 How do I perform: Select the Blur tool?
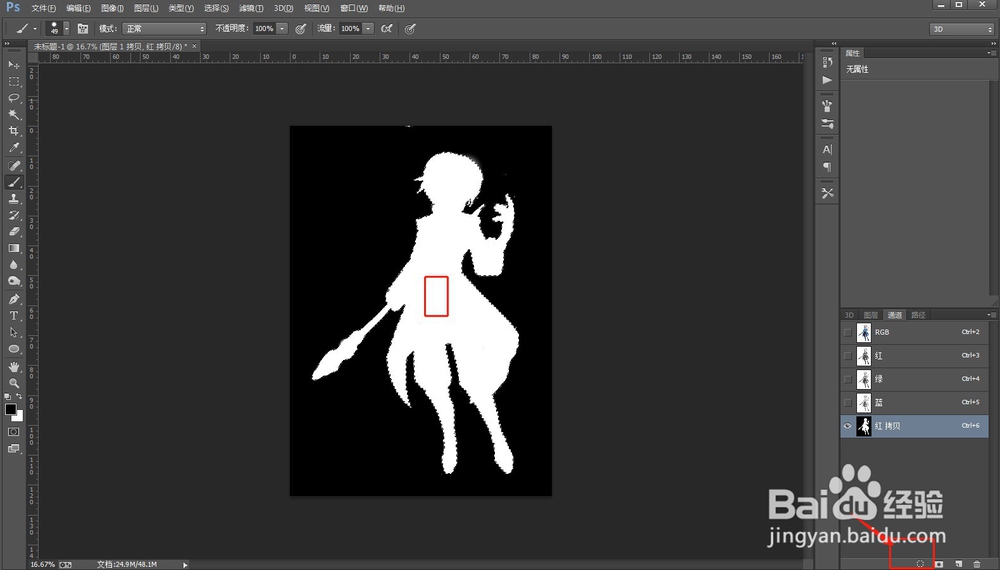pyautogui.click(x=13, y=265)
